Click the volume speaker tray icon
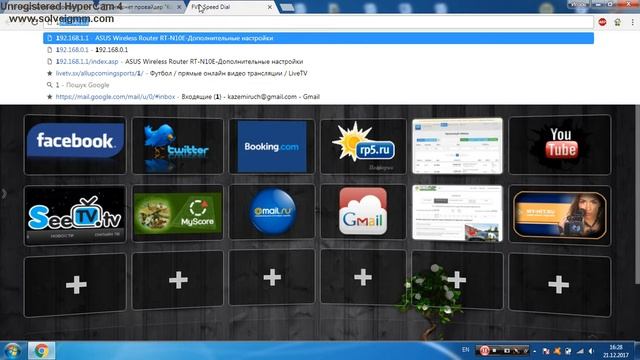Image resolution: width=640 pixels, height=360 pixels. pos(591,351)
